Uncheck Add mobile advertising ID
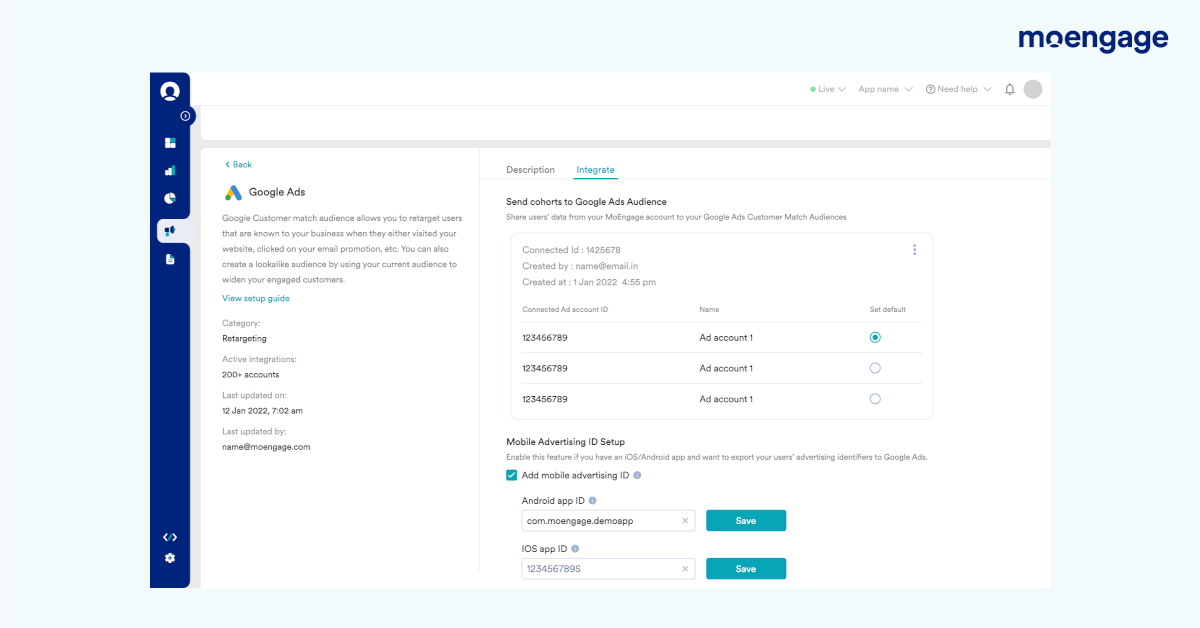This screenshot has height=628, width=1200. [x=511, y=475]
